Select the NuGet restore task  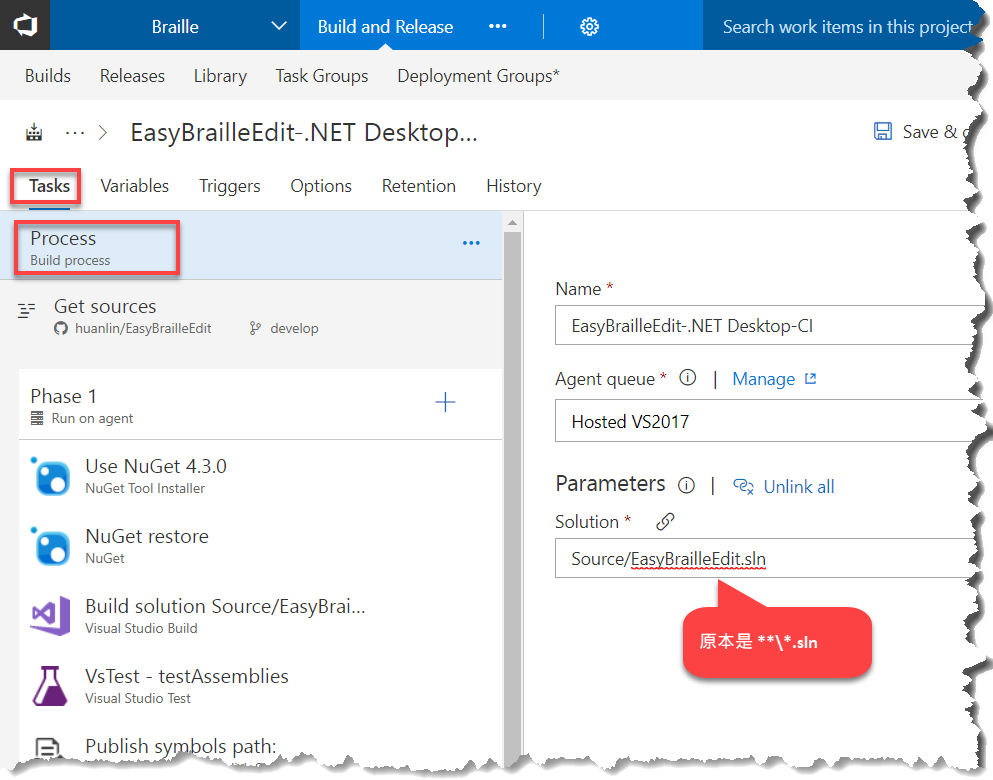[x=260, y=546]
